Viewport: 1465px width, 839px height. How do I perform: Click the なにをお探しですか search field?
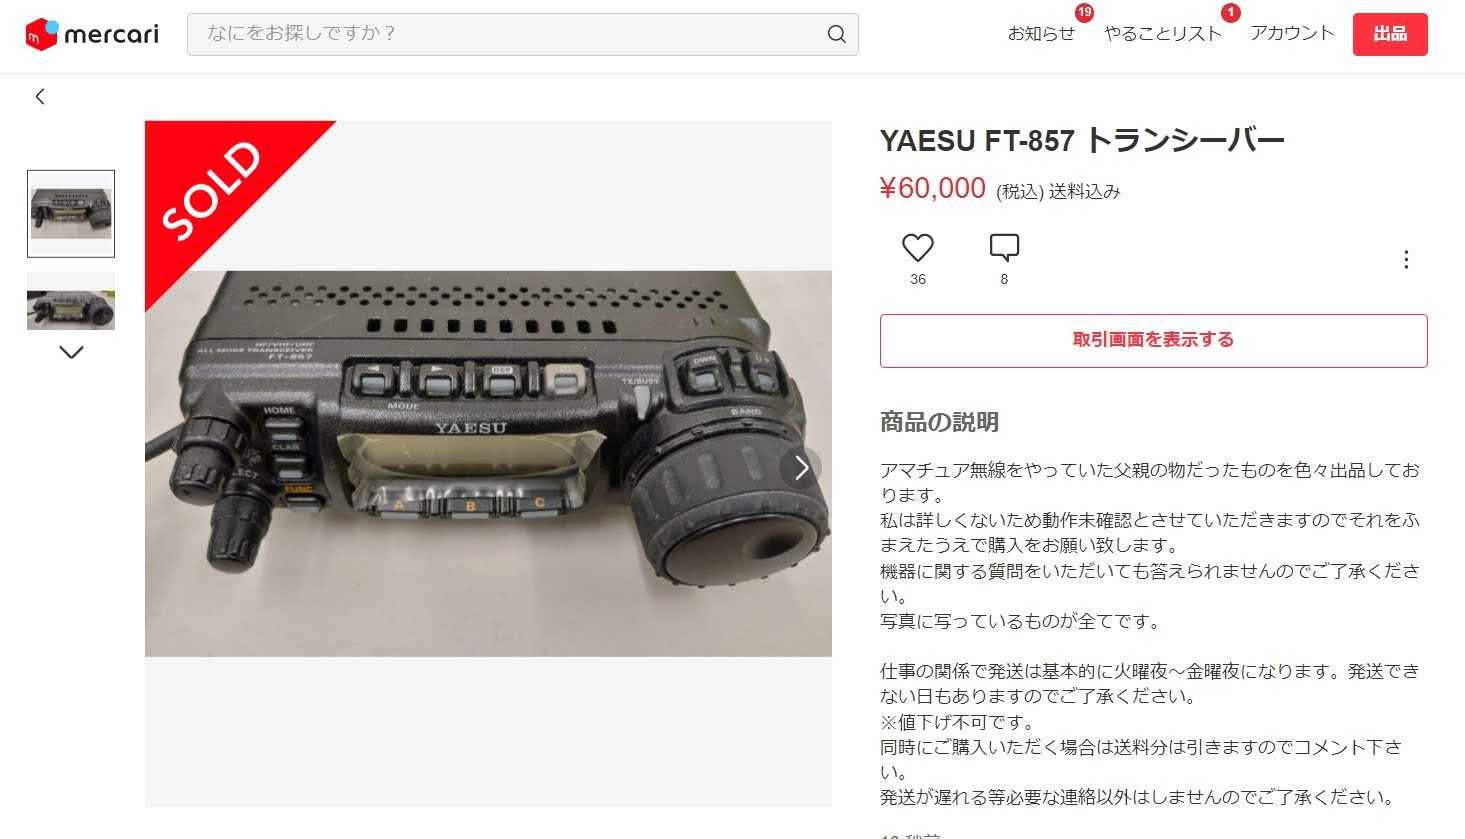click(x=522, y=34)
